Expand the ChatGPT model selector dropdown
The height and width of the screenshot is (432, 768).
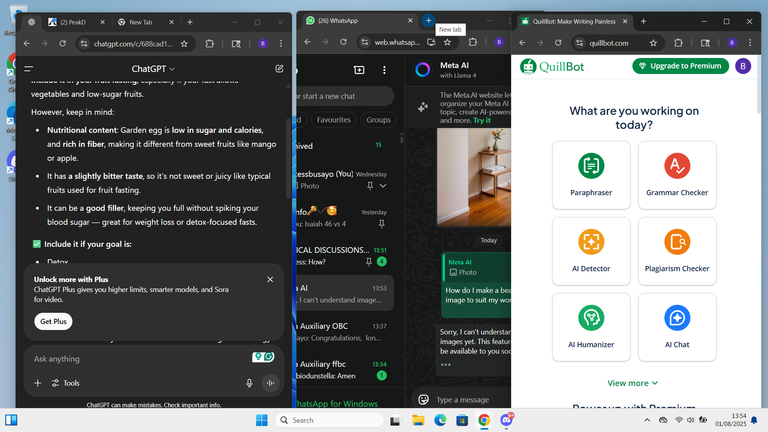pyautogui.click(x=153, y=69)
